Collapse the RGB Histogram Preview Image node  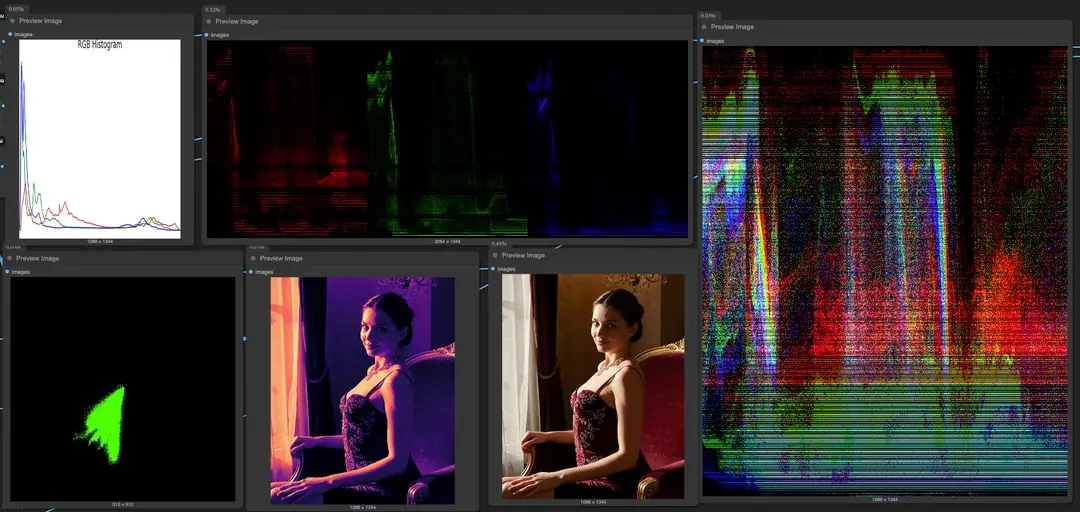12,20
